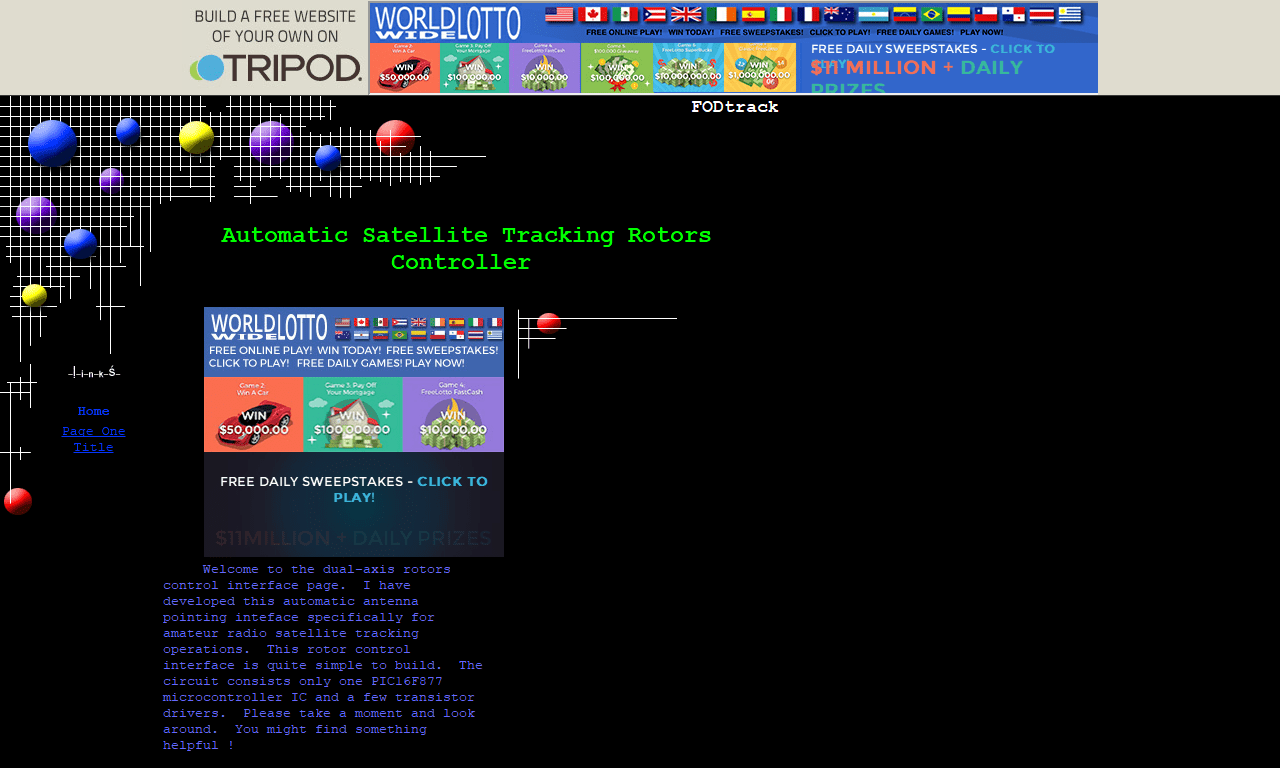1280x768 pixels.
Task: Click the $1,000,000 game tile in the top banner
Action: (x=760, y=68)
